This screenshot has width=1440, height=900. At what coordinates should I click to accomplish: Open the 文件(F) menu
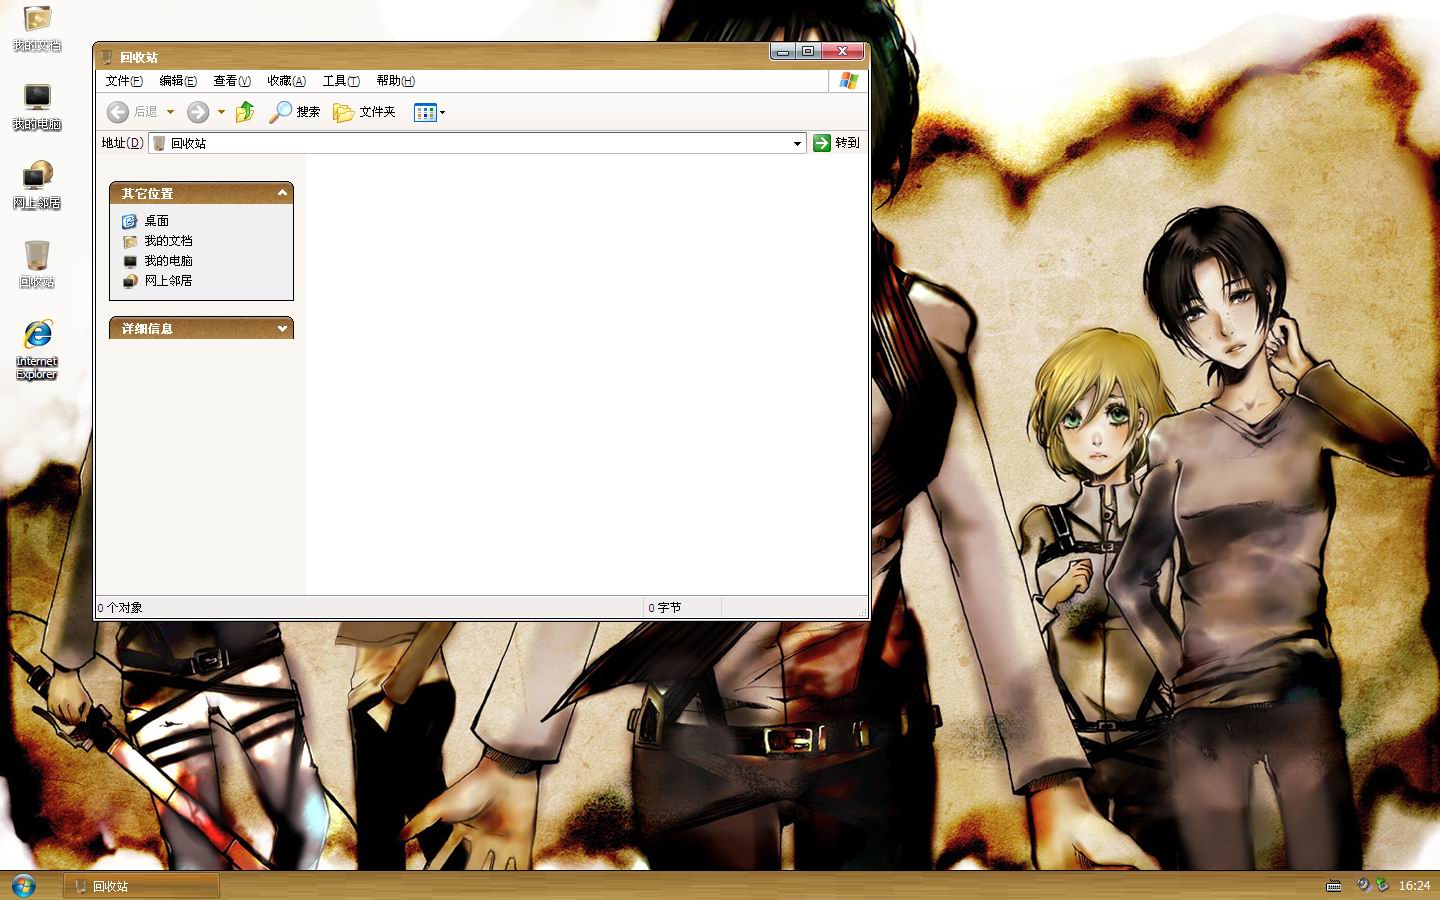124,81
